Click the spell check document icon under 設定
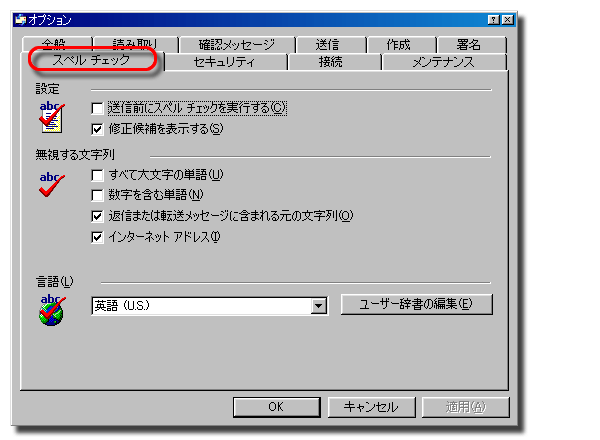 click(51, 117)
